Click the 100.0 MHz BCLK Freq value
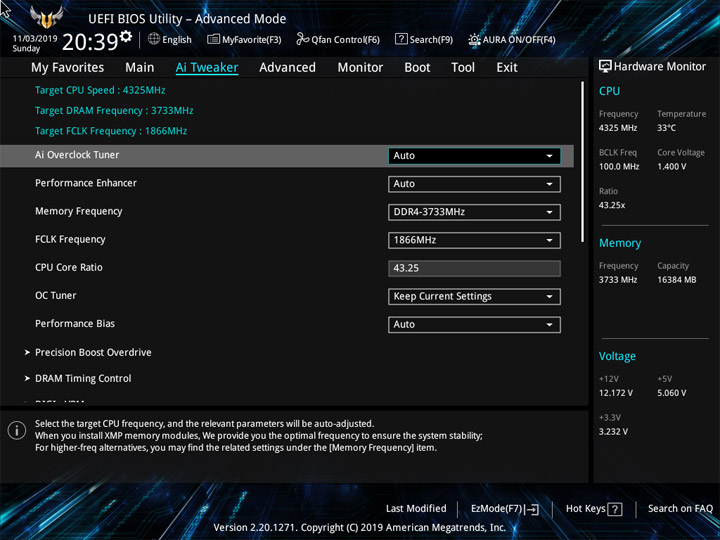The height and width of the screenshot is (540, 720). [619, 167]
